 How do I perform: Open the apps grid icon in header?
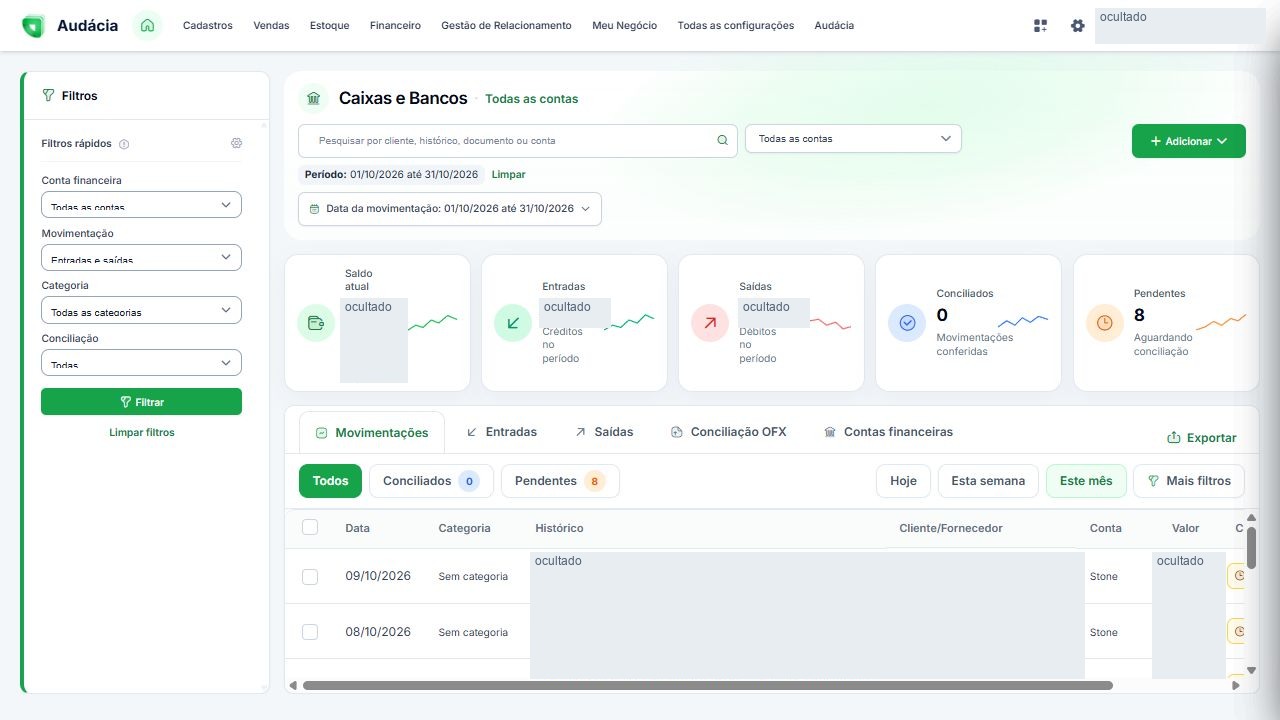1040,26
